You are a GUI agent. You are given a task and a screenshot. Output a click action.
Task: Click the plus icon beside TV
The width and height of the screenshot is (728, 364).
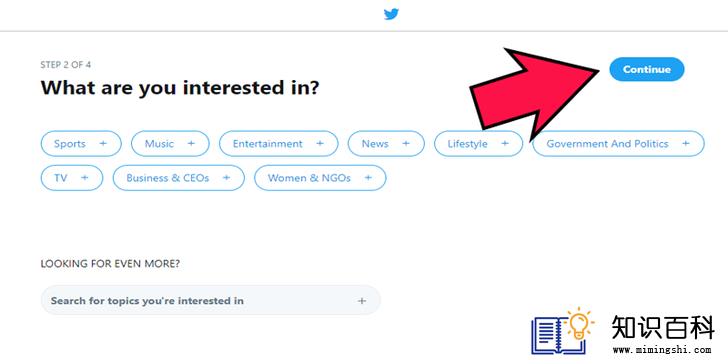(x=84, y=177)
